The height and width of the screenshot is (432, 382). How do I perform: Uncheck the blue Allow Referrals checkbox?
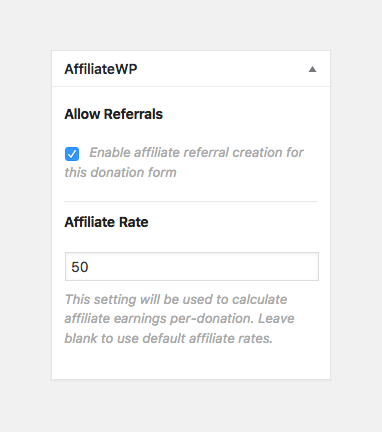coord(72,154)
